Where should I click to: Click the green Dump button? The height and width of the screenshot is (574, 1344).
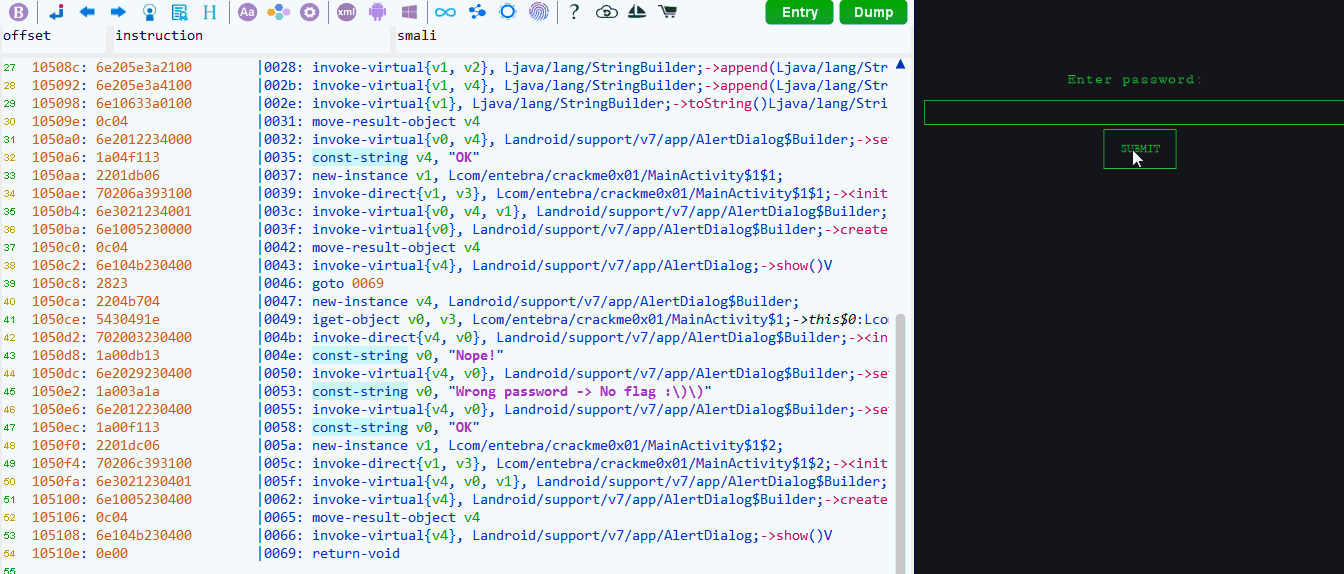pyautogui.click(x=874, y=12)
